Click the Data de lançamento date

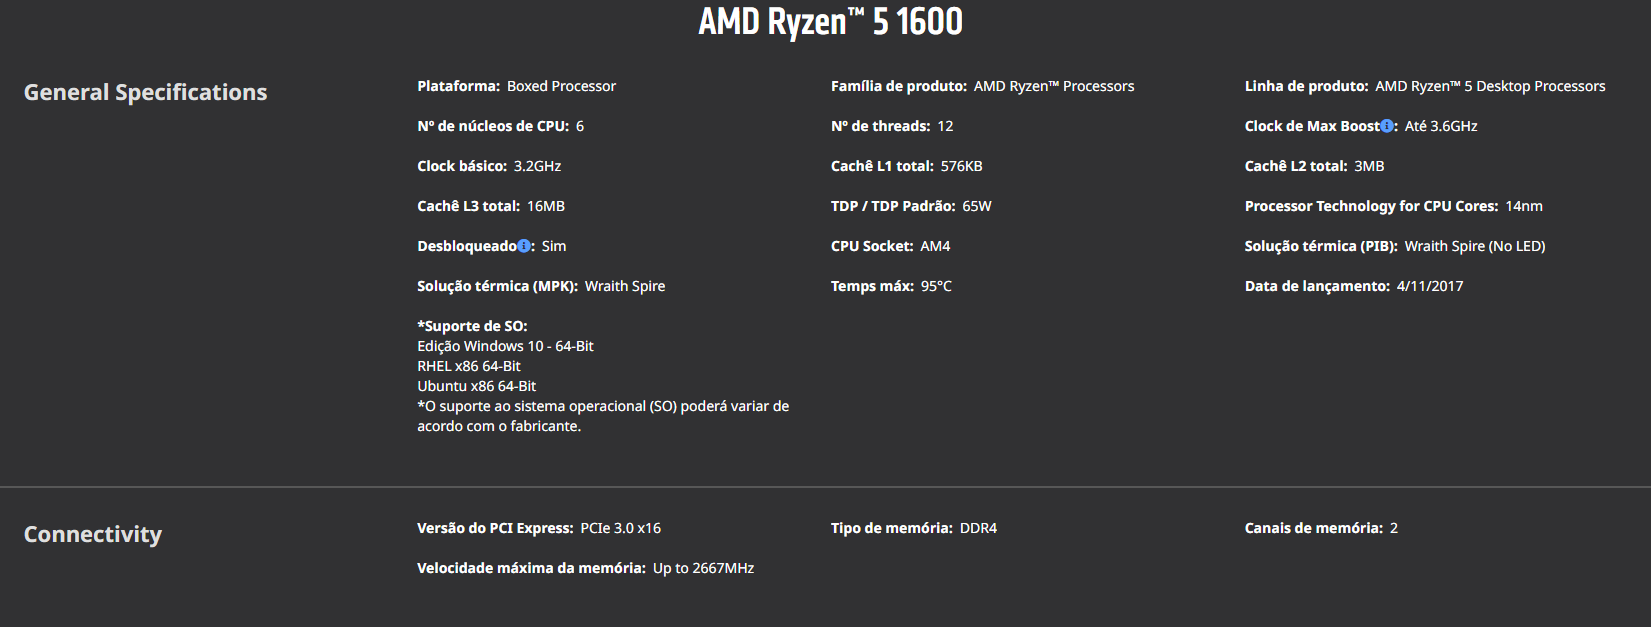pos(1430,286)
